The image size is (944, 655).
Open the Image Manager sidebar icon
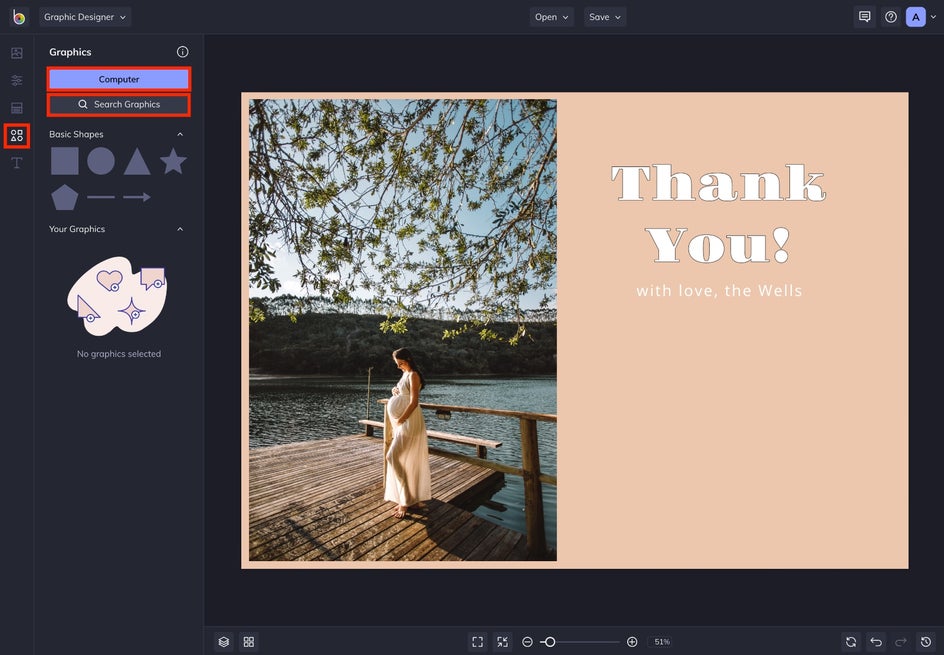click(17, 53)
